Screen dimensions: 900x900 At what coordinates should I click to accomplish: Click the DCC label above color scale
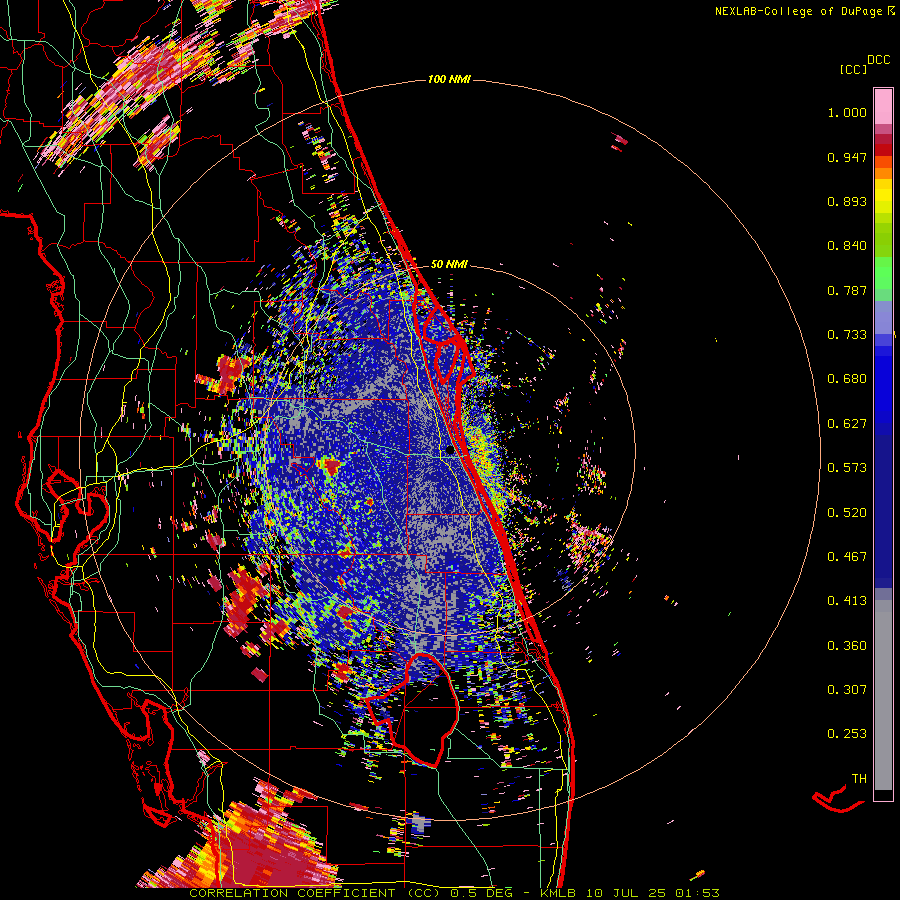(x=879, y=60)
